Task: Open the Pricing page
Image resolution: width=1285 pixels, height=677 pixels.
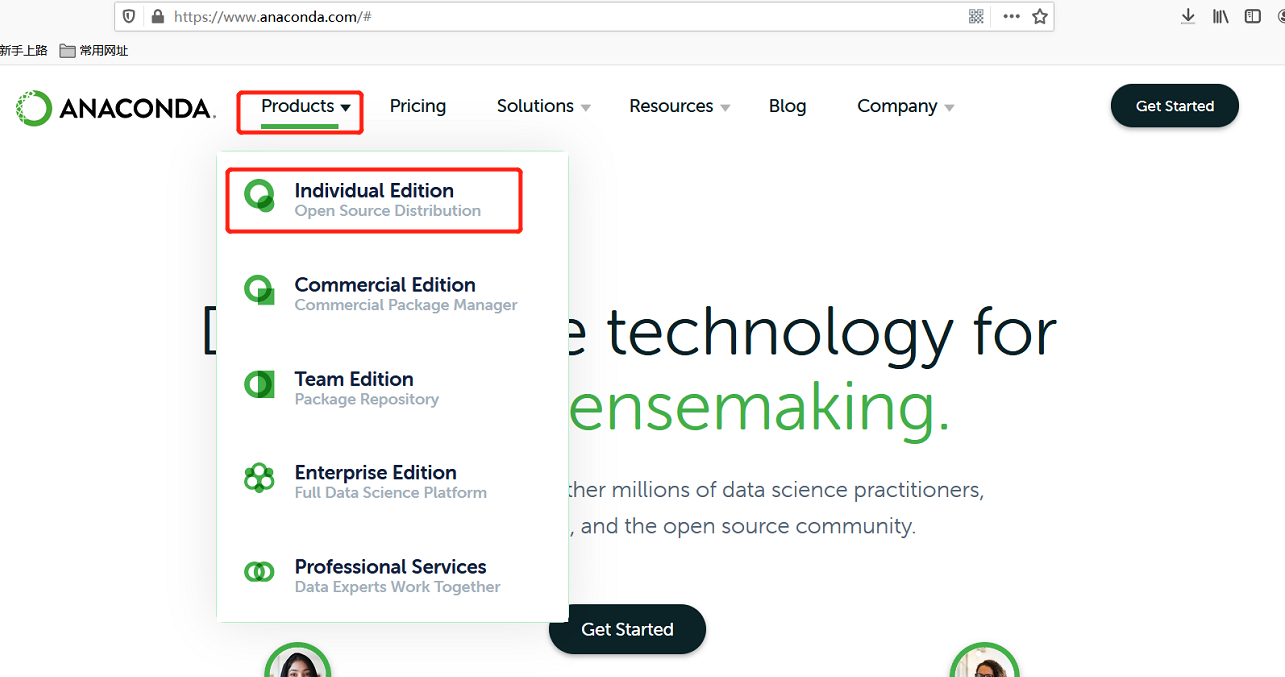Action: pyautogui.click(x=418, y=106)
